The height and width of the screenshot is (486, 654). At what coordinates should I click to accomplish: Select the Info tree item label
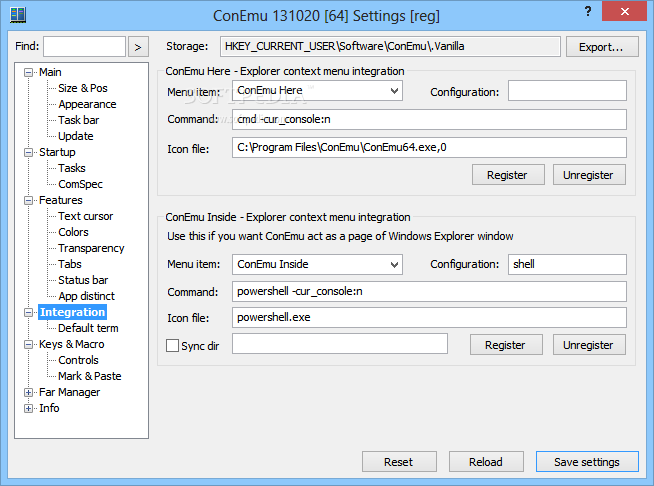(49, 408)
